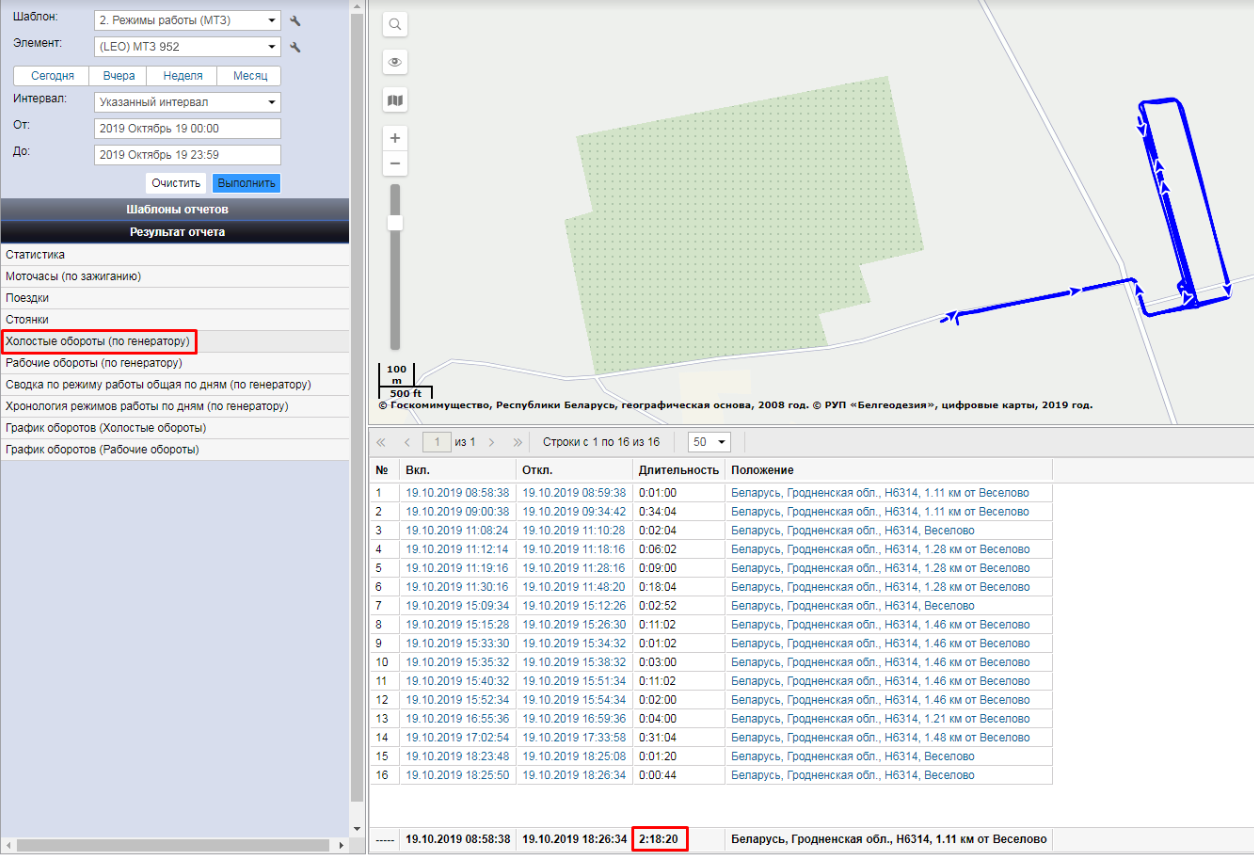The height and width of the screenshot is (855, 1254).
Task: Click left panel horizontal scrollbar
Action: pos(175,846)
